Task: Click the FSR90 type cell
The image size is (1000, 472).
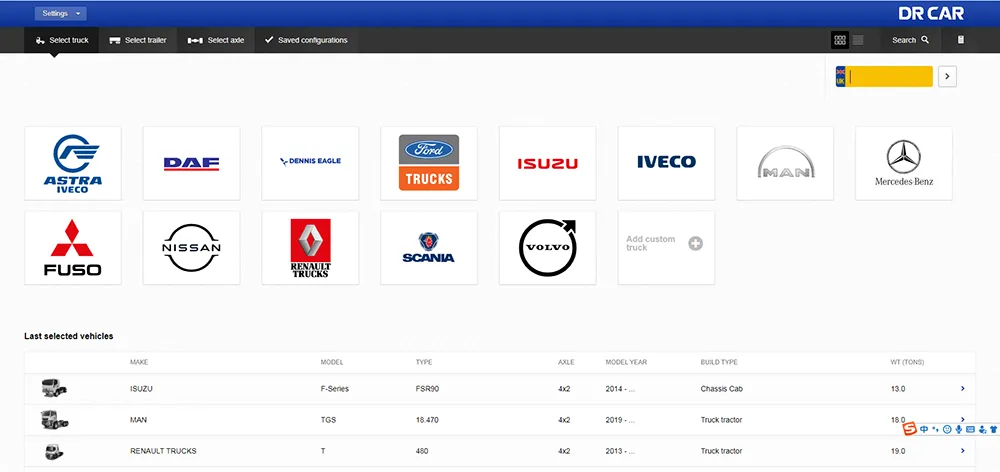Action: click(x=427, y=389)
